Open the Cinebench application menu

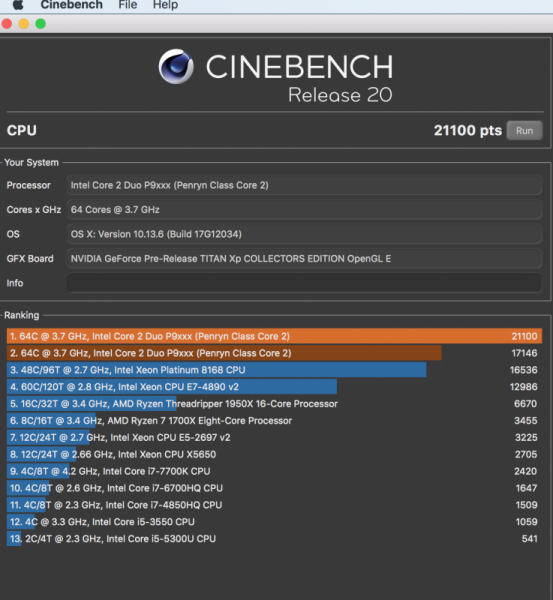tap(72, 5)
